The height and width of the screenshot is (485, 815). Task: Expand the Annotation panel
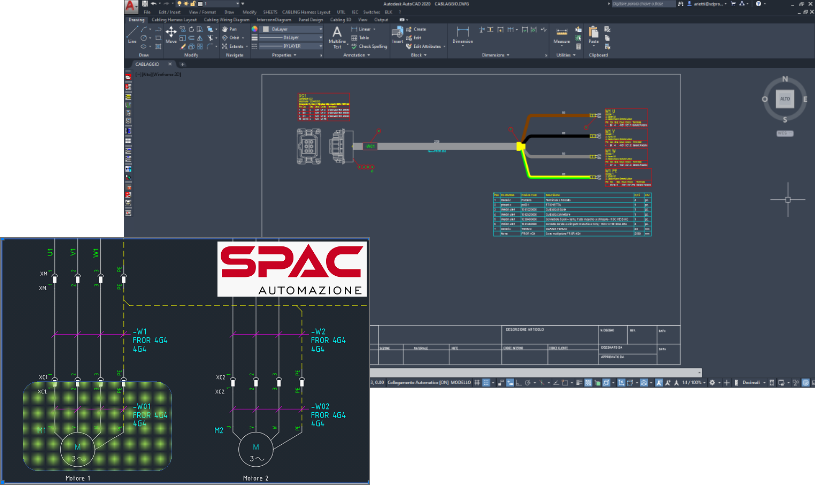356,55
